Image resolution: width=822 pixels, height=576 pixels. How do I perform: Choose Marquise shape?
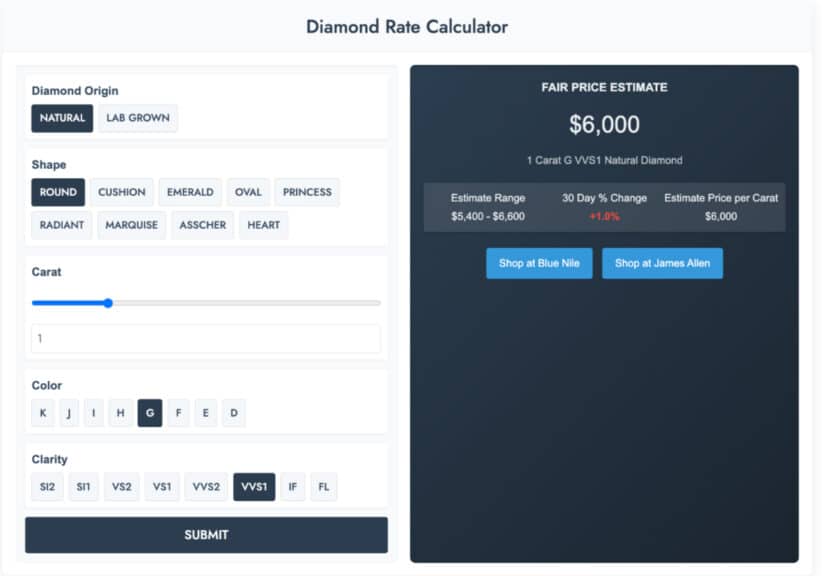pos(131,225)
